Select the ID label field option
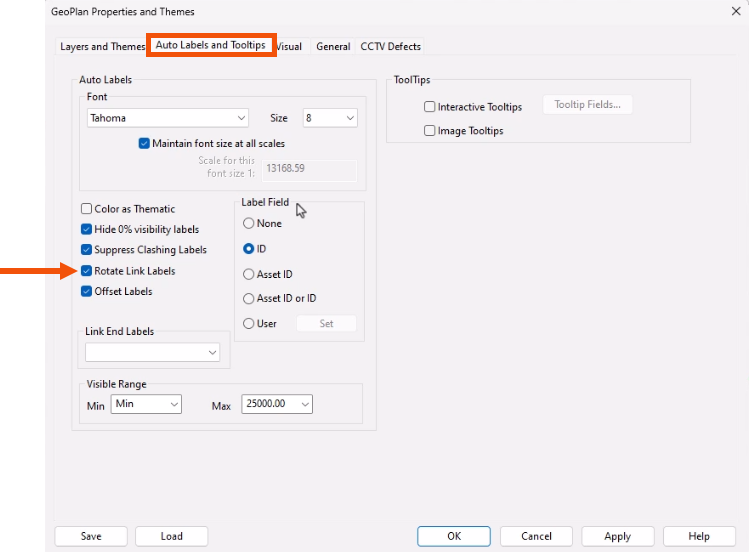The width and height of the screenshot is (749, 552). [x=248, y=249]
